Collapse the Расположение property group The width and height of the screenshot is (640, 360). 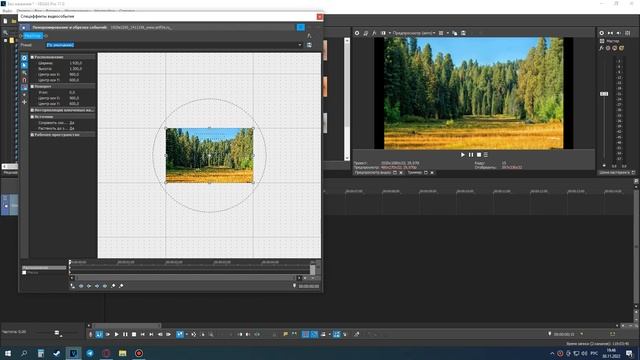(32, 57)
